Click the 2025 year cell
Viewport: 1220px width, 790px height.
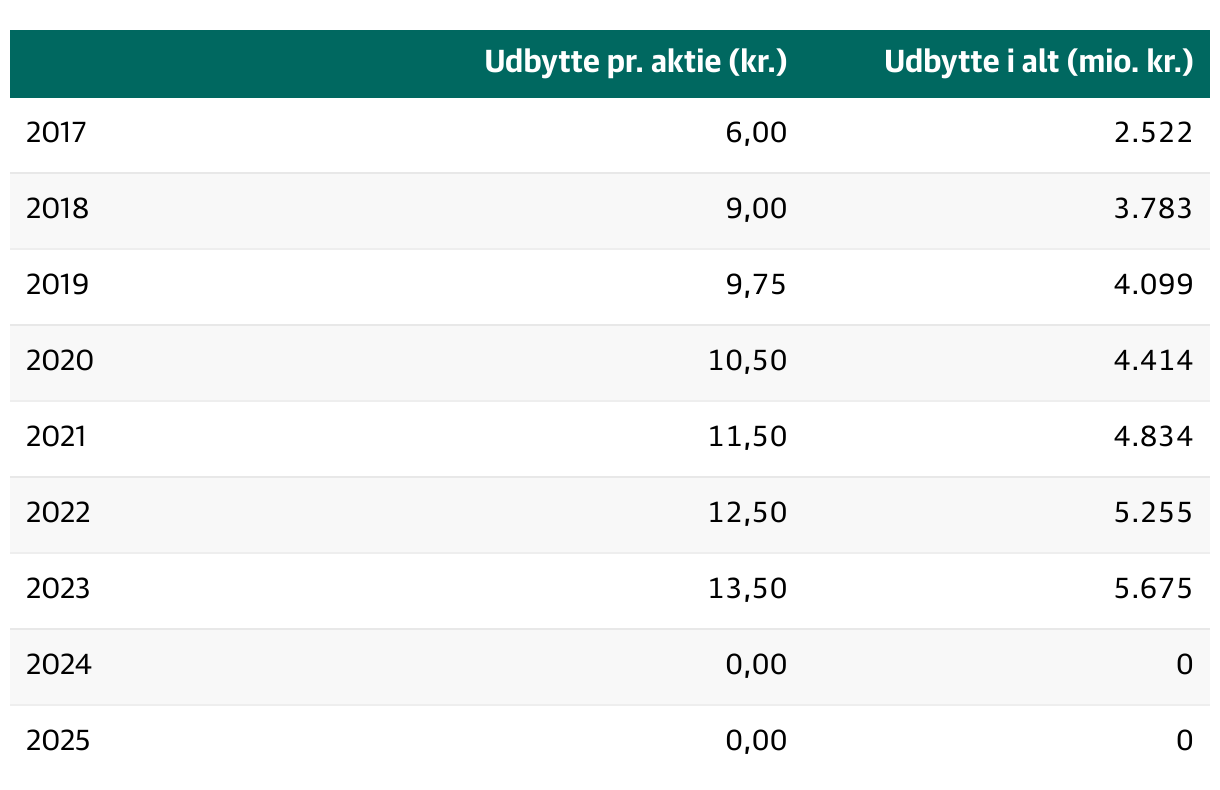58,741
